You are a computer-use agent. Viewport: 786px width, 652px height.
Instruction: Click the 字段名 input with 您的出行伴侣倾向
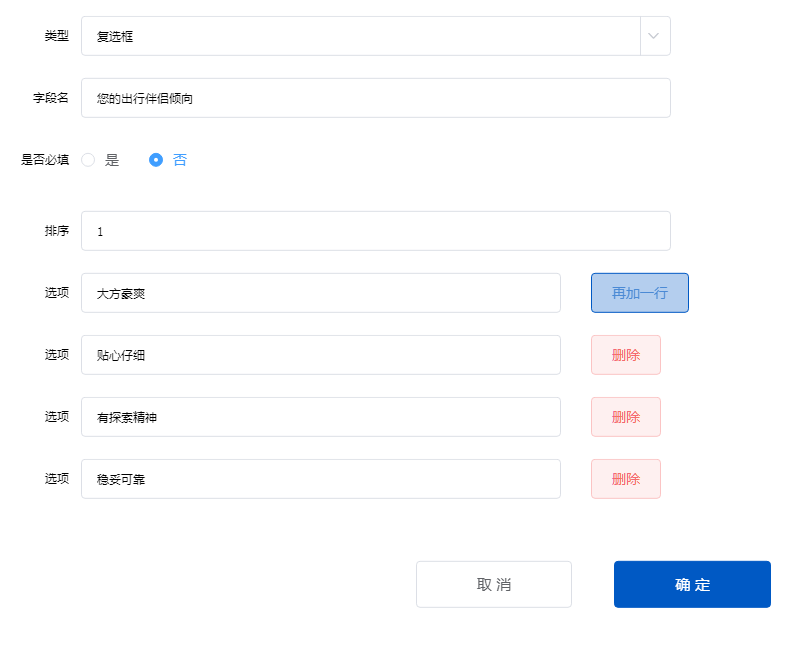pos(375,98)
